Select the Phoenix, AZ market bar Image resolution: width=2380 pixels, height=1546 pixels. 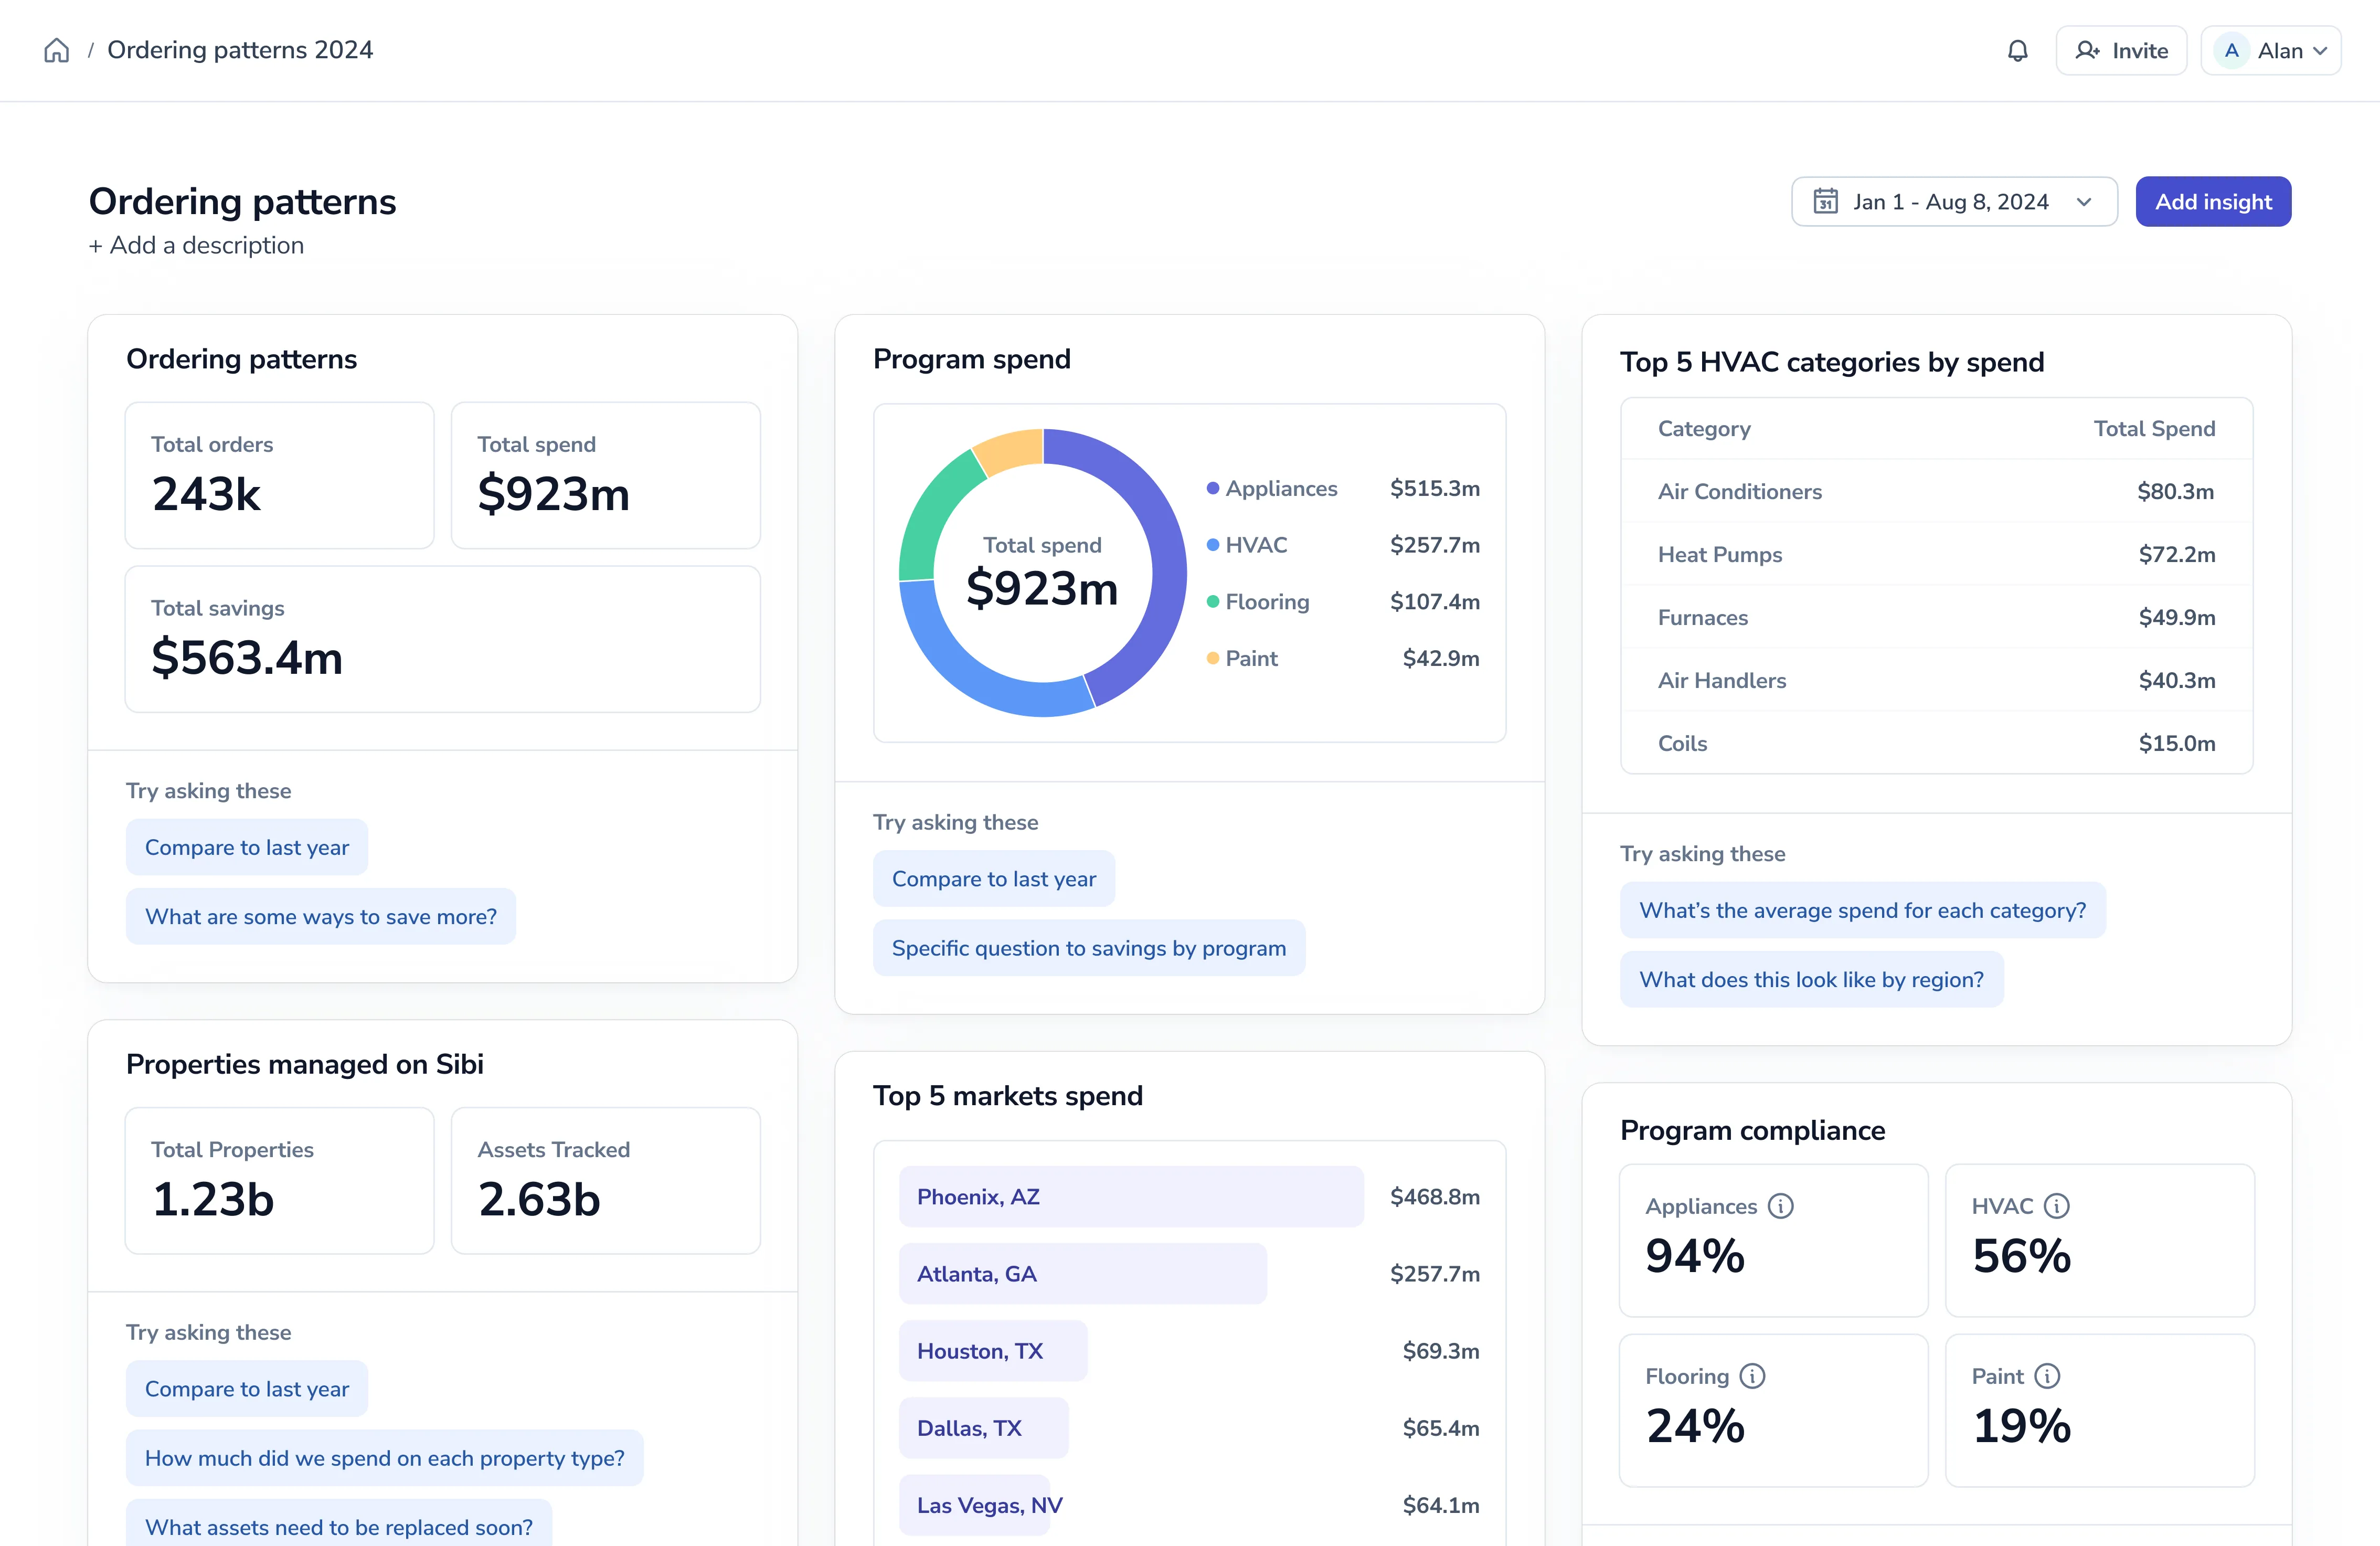(x=1131, y=1197)
